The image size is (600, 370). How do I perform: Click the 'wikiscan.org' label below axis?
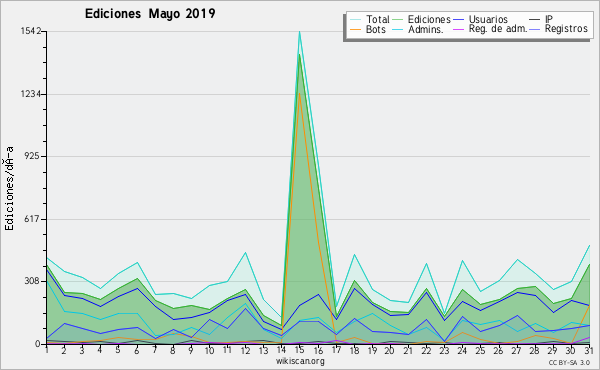click(300, 361)
